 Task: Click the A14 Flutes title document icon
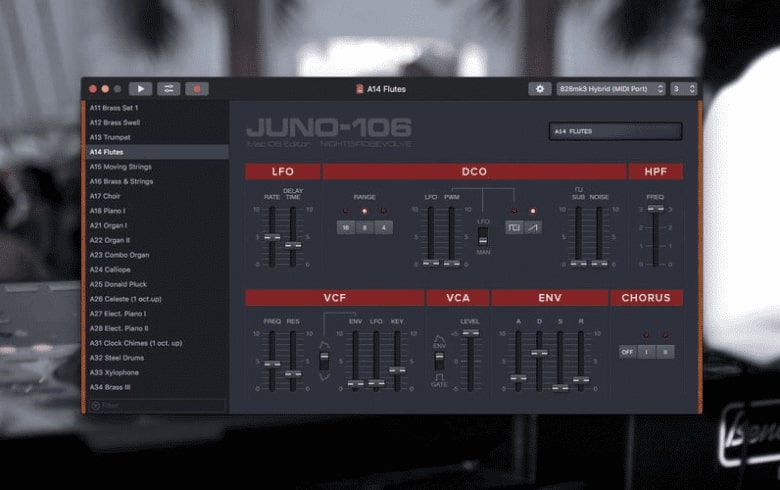[360, 89]
